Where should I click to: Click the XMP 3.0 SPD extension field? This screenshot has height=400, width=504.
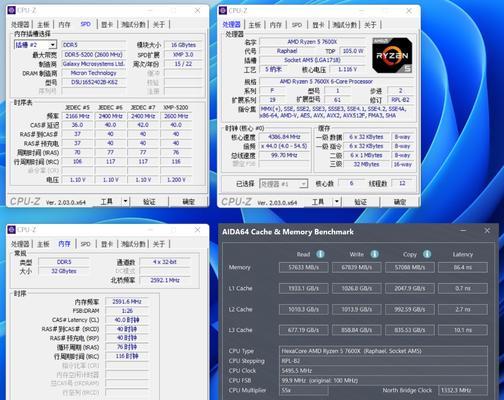[183, 54]
